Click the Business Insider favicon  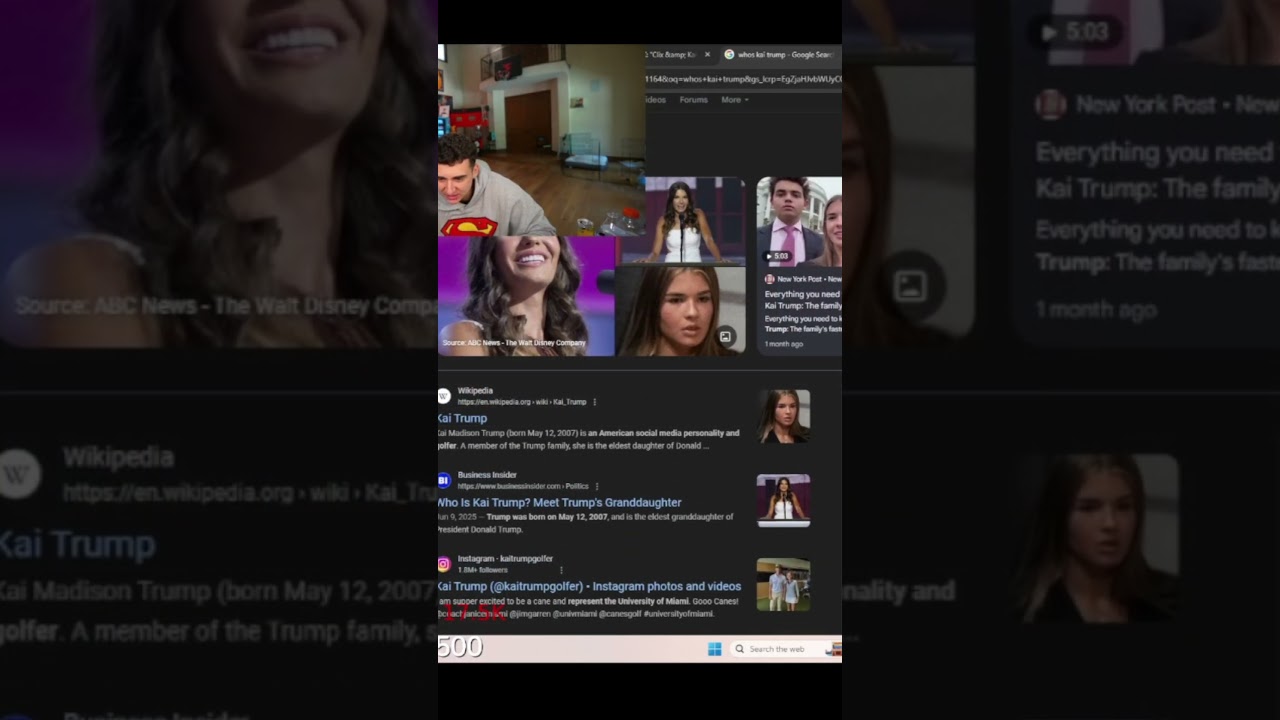444,480
